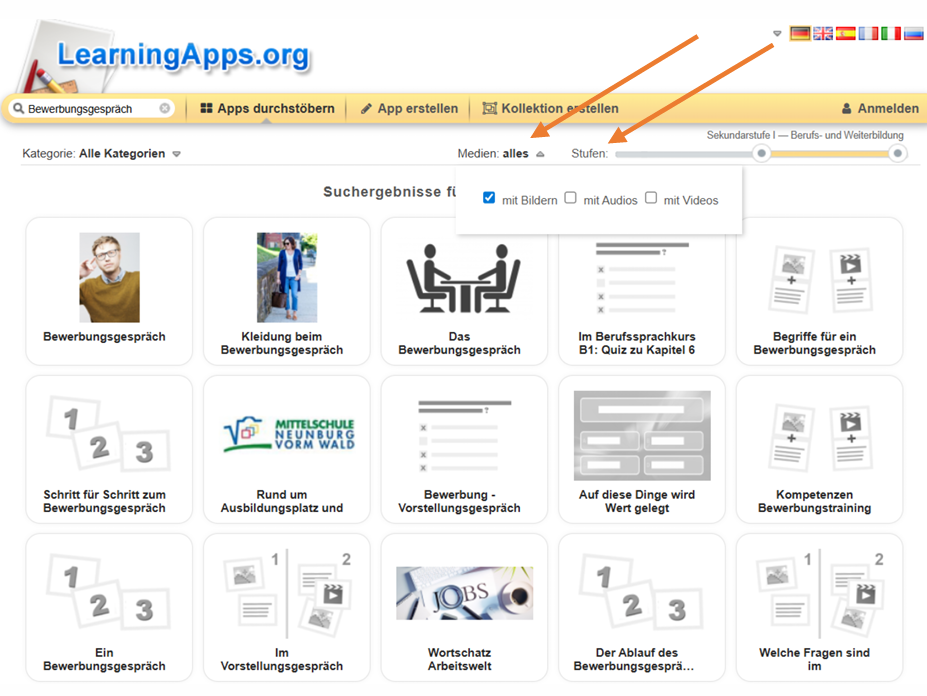Clear the search field with the x icon
Image resolution: width=927 pixels, height=696 pixels.
[165, 109]
